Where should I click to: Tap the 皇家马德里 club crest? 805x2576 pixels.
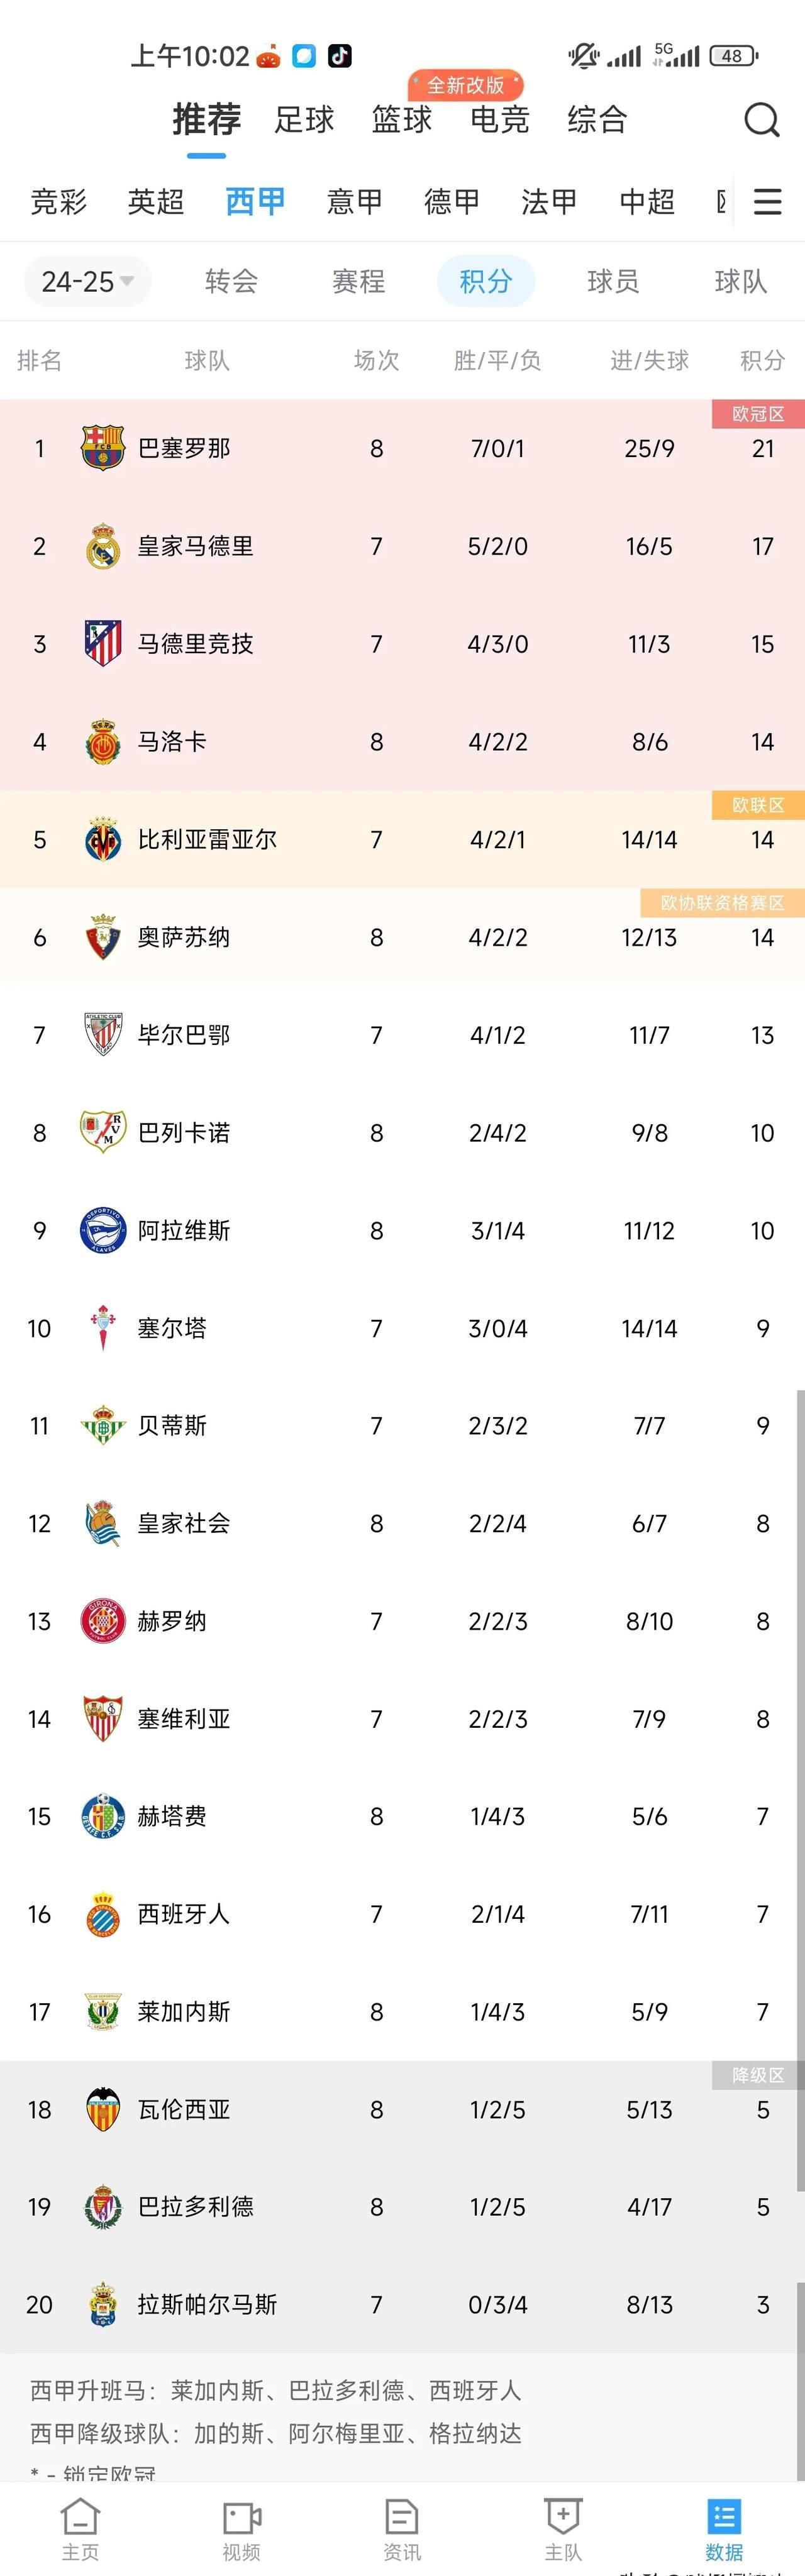coord(102,546)
